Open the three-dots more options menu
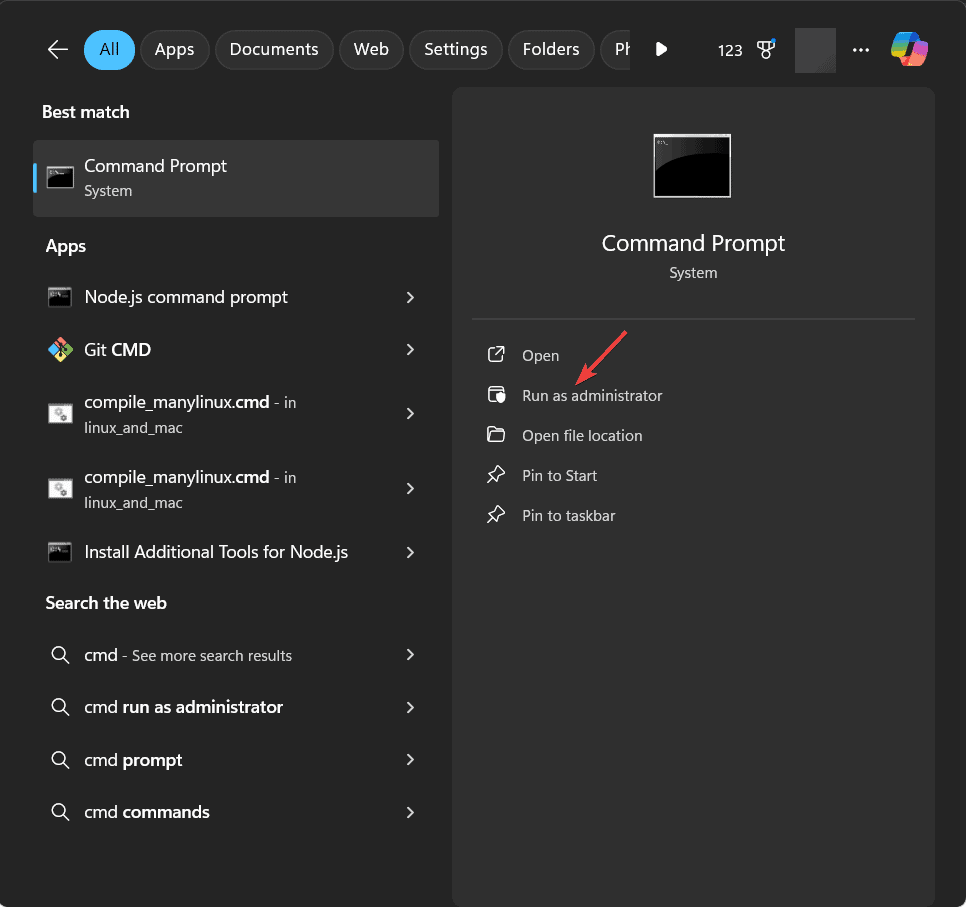Screen dimensions: 966x907 (861, 50)
